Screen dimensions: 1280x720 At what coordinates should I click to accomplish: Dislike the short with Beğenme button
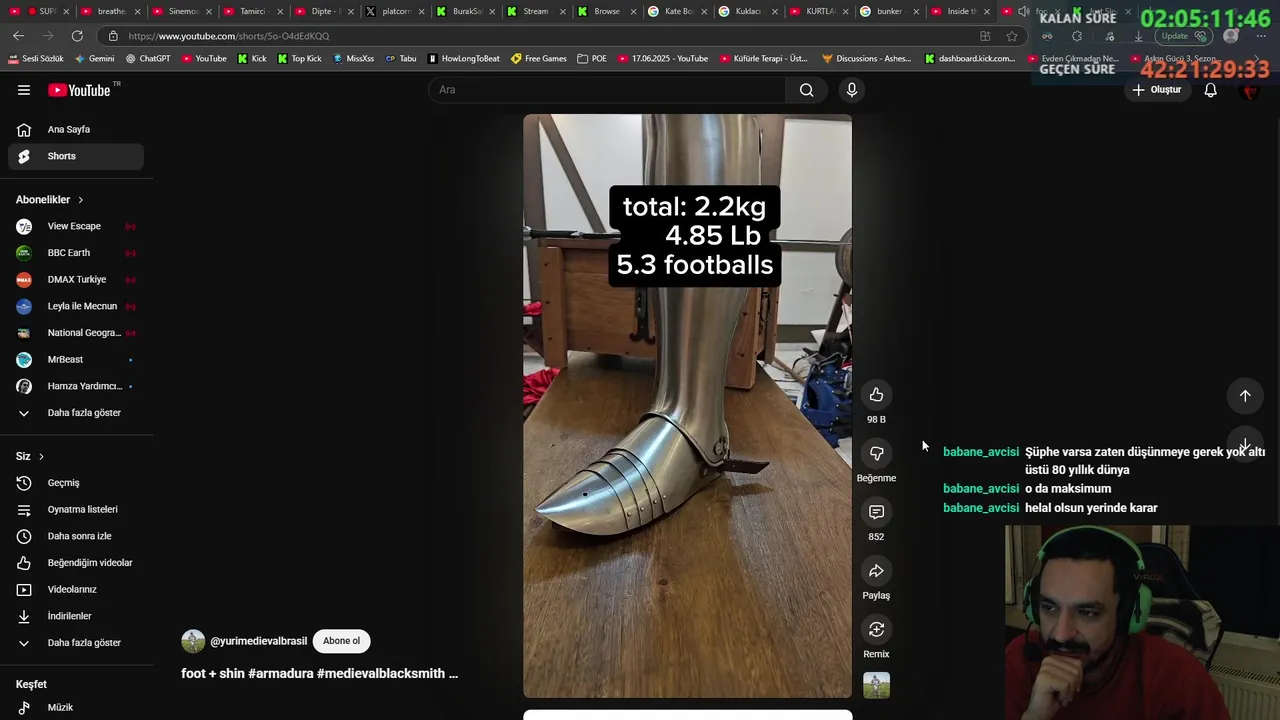(x=876, y=453)
